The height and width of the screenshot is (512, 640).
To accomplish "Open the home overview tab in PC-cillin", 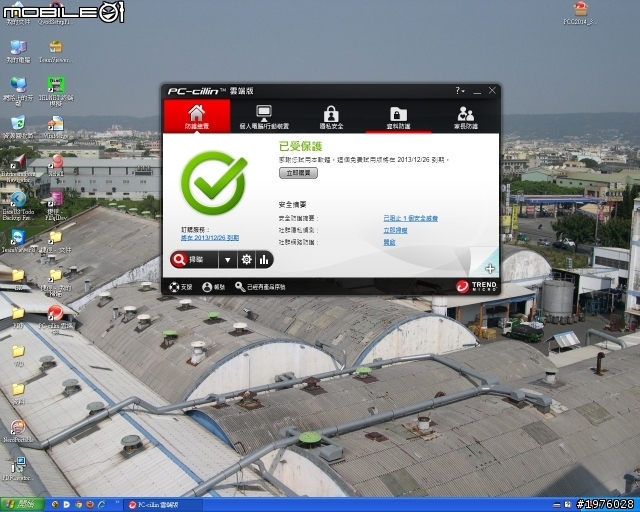I will (x=197, y=116).
